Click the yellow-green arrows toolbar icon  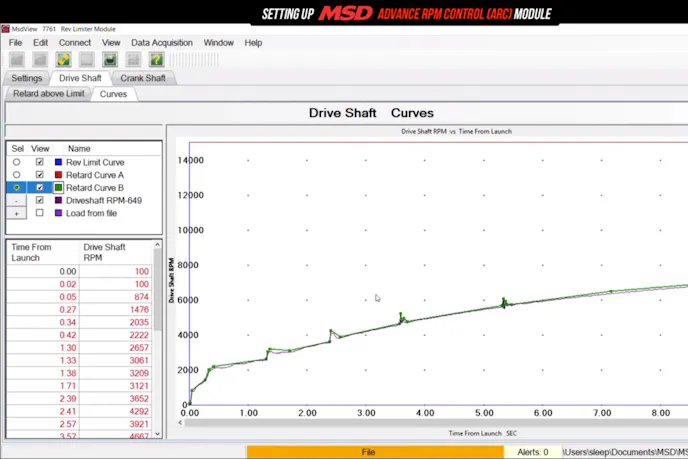(63, 60)
